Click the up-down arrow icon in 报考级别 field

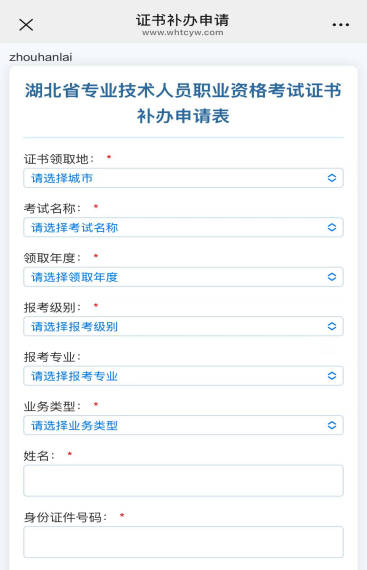point(332,326)
